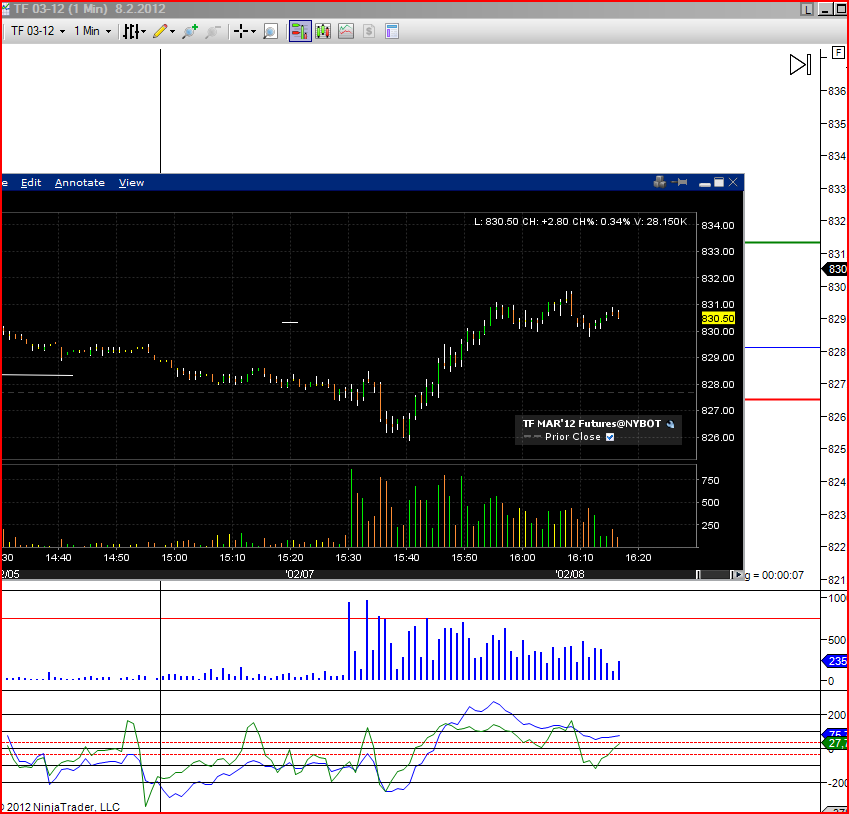Open the Edit menu

coord(31,183)
